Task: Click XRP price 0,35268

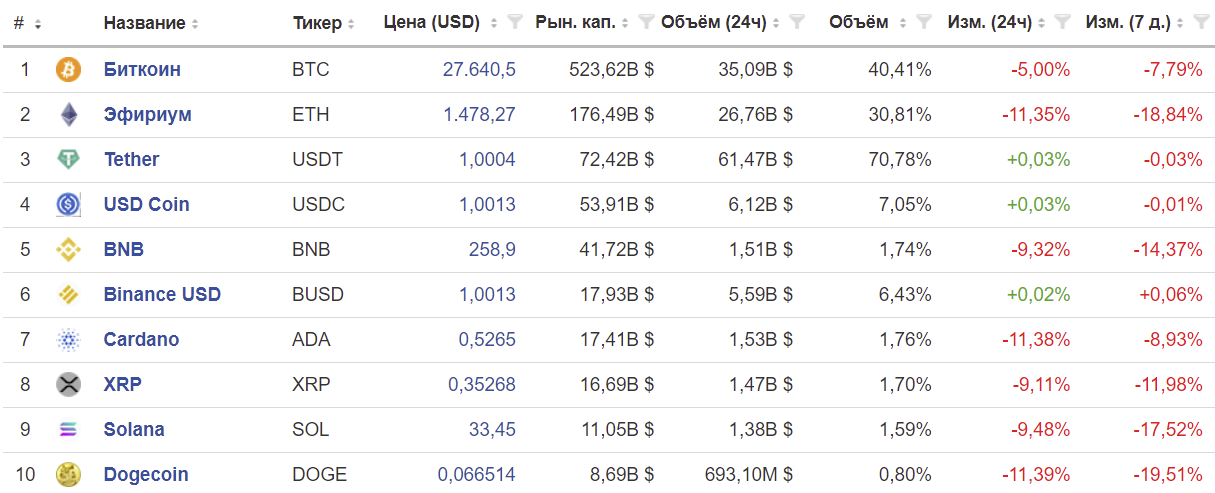Action: (x=482, y=385)
